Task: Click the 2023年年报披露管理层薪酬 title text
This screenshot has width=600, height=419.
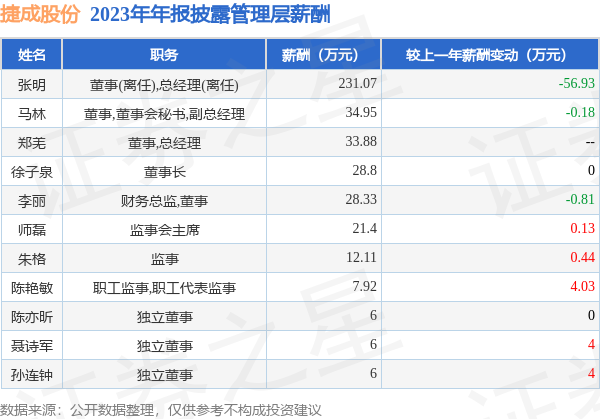Action: 210,15
